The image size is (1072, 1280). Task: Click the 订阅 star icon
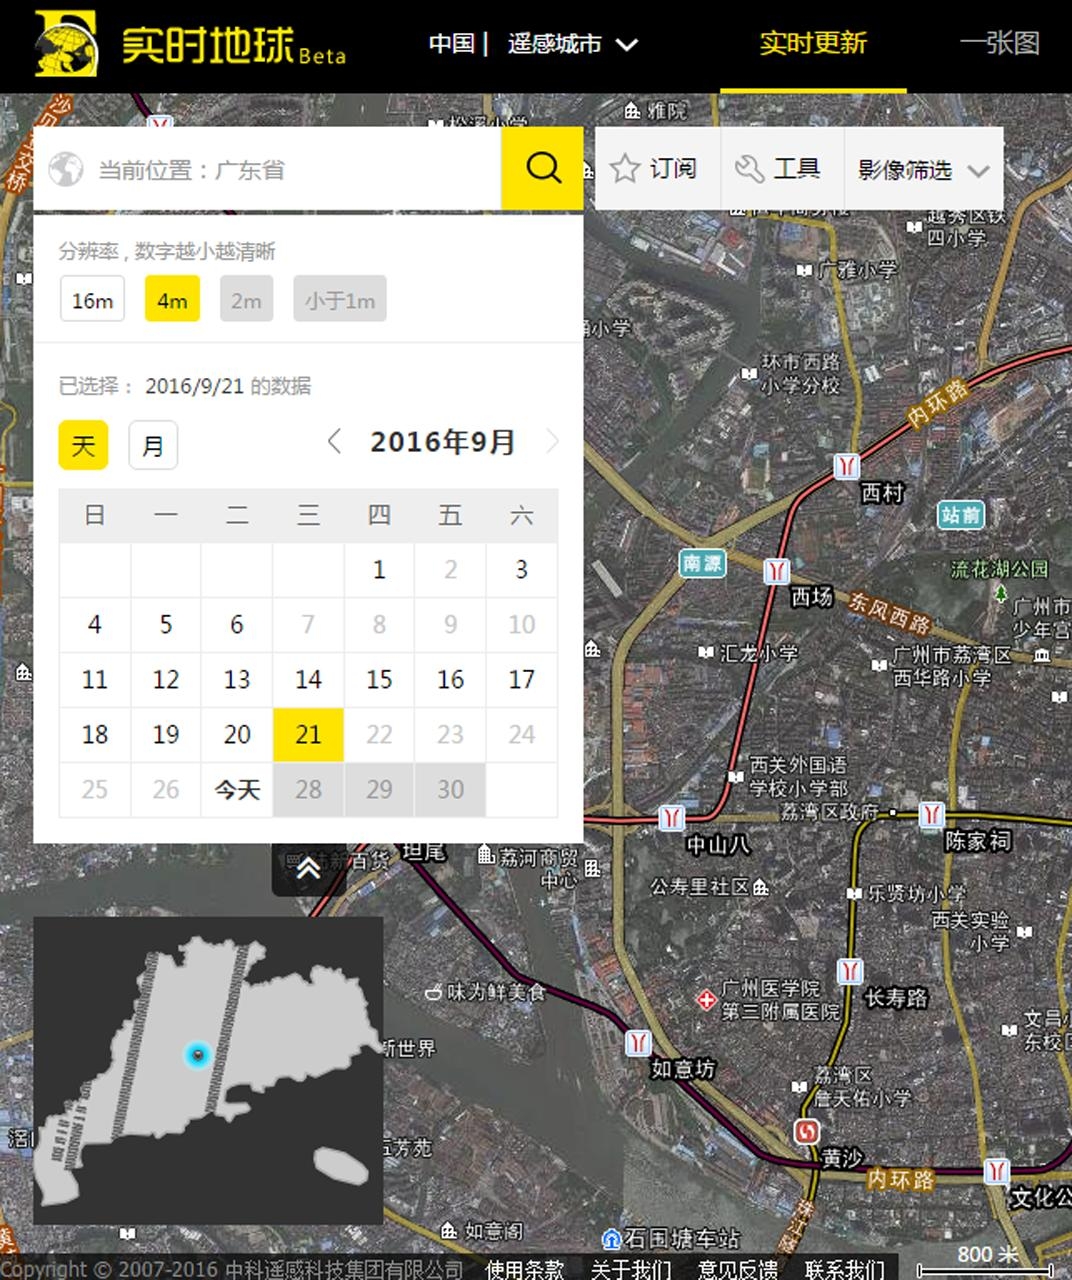pos(625,169)
